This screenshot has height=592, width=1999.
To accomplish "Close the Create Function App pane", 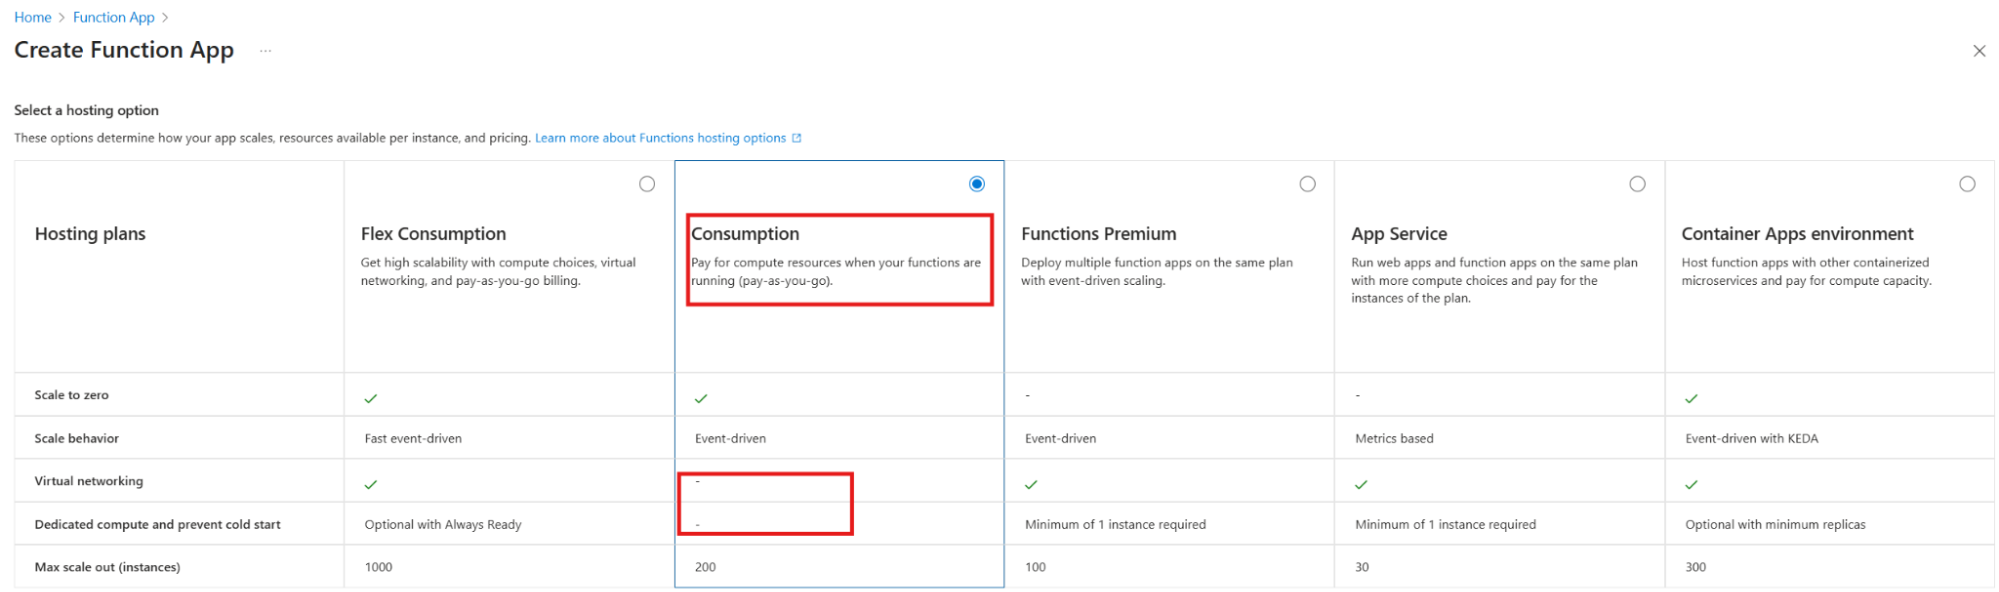I will [x=1978, y=51].
